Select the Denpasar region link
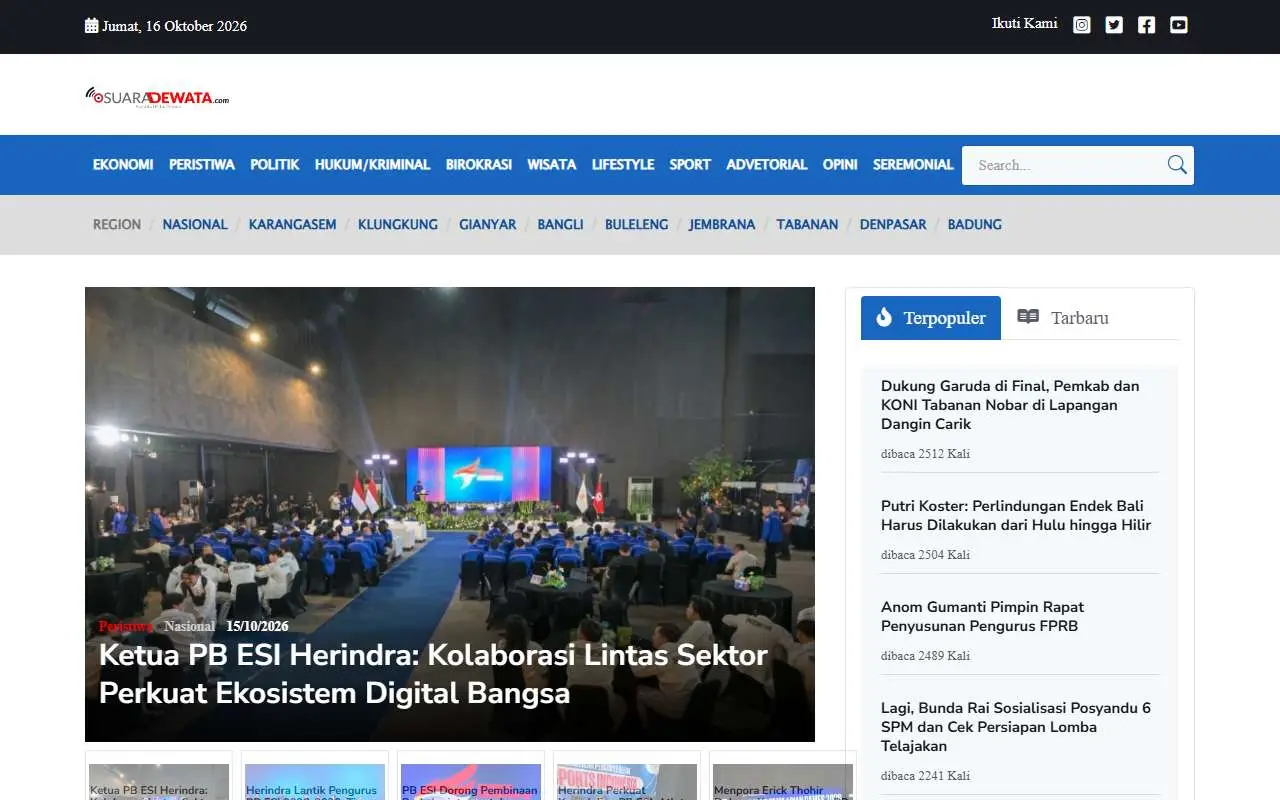Viewport: 1280px width, 800px height. [893, 225]
